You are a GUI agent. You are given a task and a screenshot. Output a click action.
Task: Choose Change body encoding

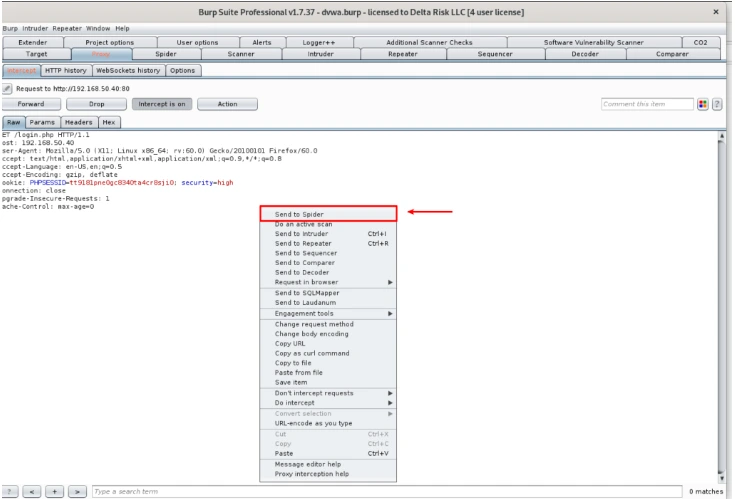(x=328, y=334)
